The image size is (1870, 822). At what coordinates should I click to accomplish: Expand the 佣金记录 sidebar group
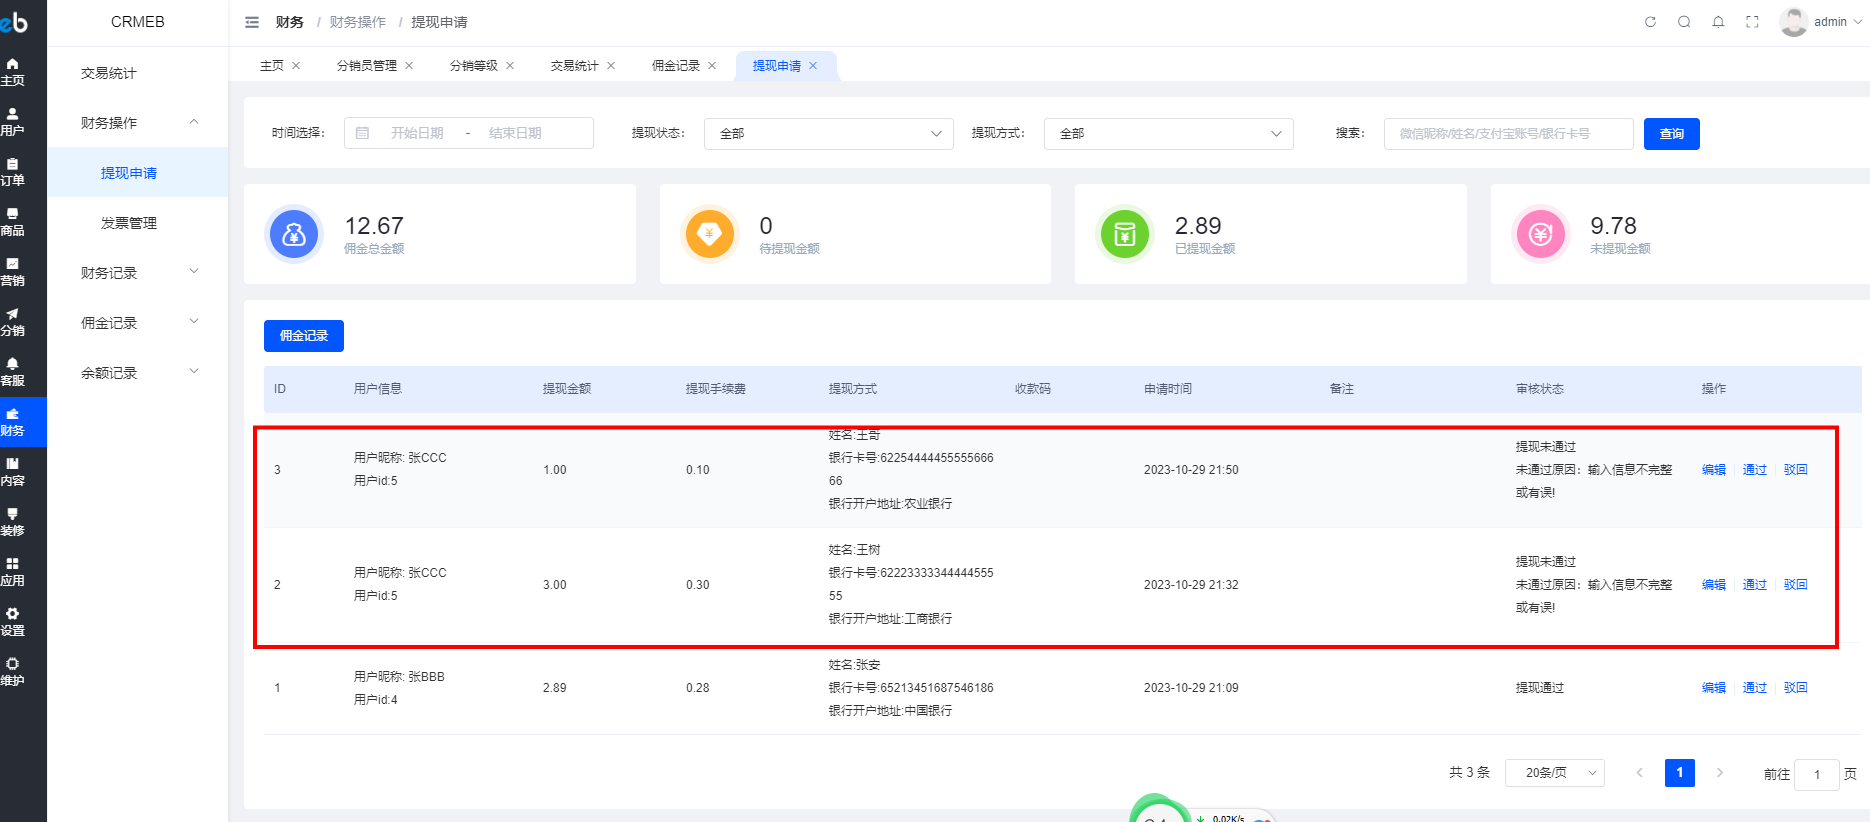[x=138, y=323]
